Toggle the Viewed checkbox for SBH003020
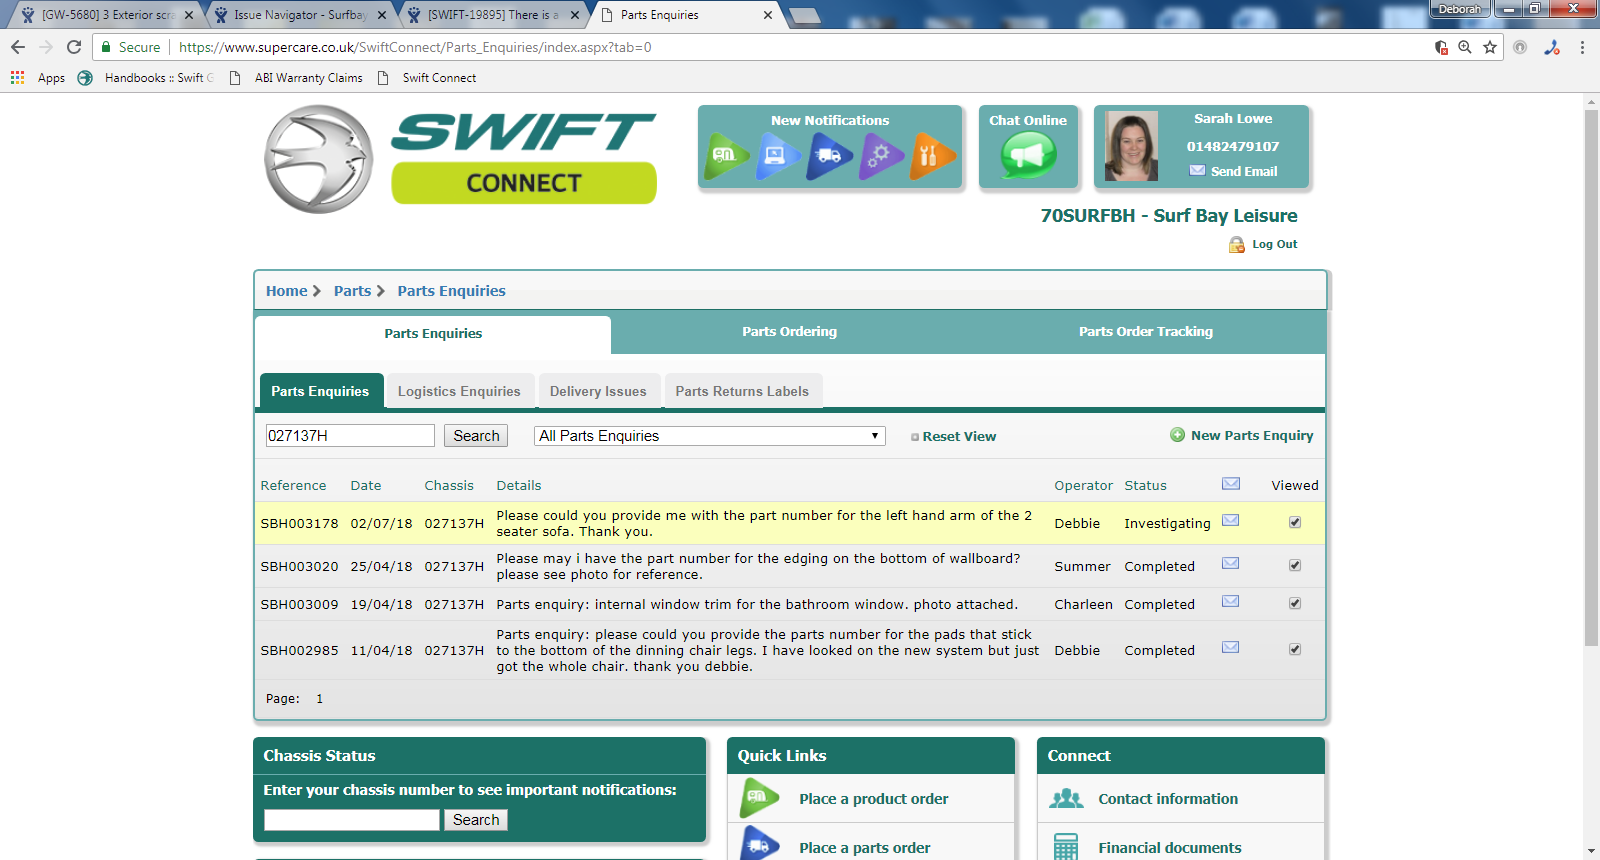 1295,565
